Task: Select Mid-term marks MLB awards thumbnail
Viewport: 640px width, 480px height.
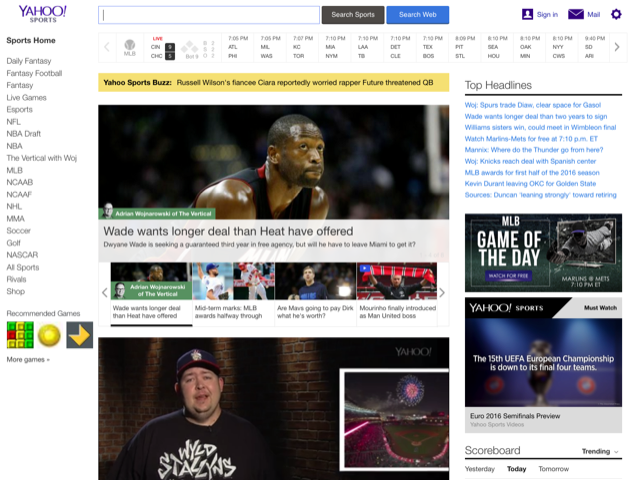Action: click(x=233, y=294)
